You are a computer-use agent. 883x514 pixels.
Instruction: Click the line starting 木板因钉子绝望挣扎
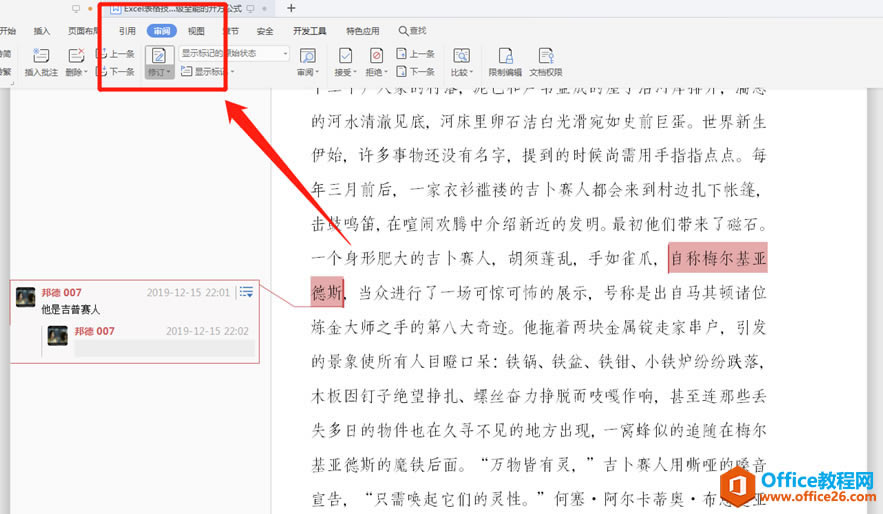pos(539,396)
